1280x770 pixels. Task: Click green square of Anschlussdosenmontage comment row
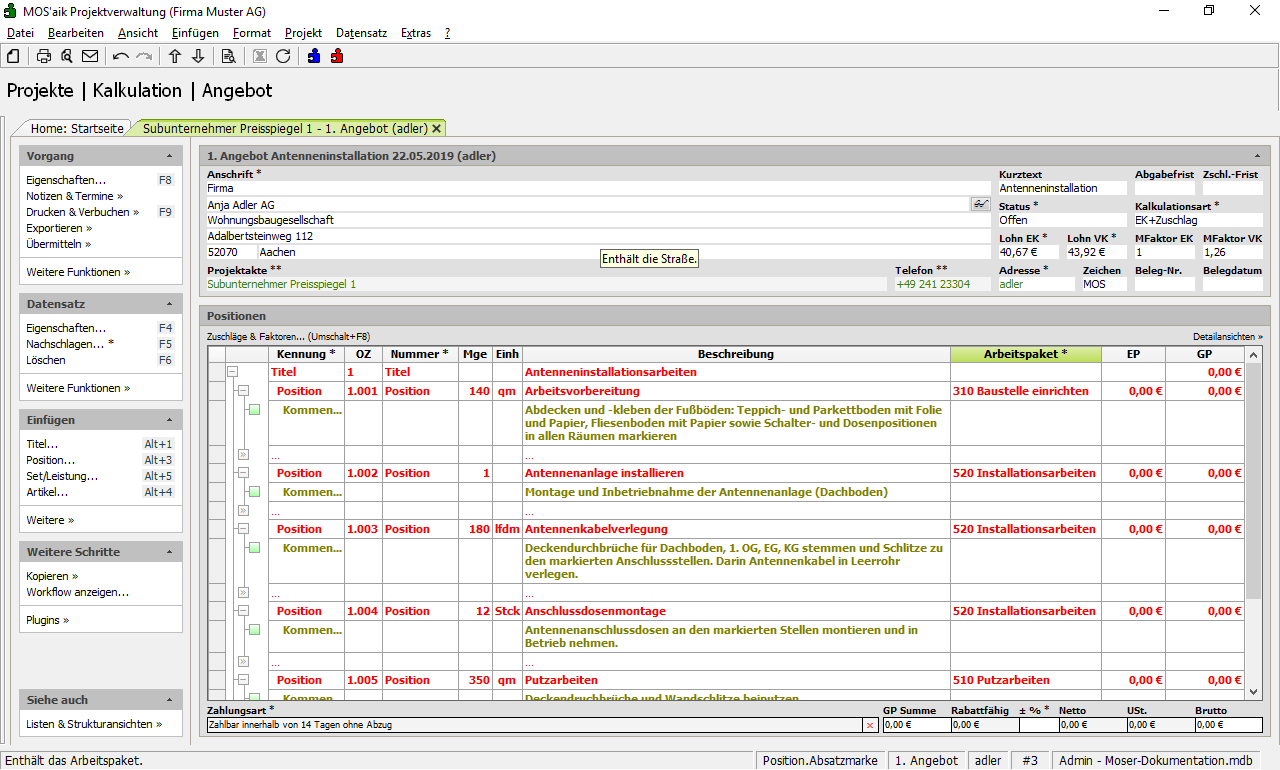[254, 630]
